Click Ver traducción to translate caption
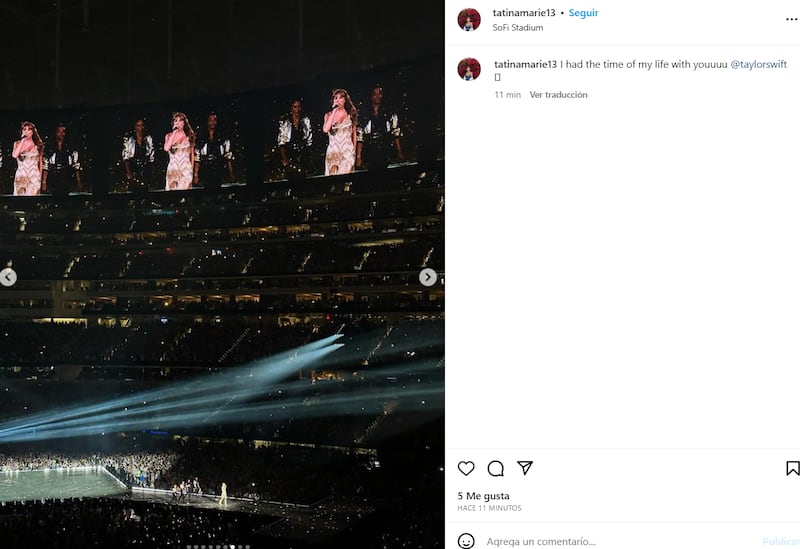The image size is (800, 549). pyautogui.click(x=558, y=95)
